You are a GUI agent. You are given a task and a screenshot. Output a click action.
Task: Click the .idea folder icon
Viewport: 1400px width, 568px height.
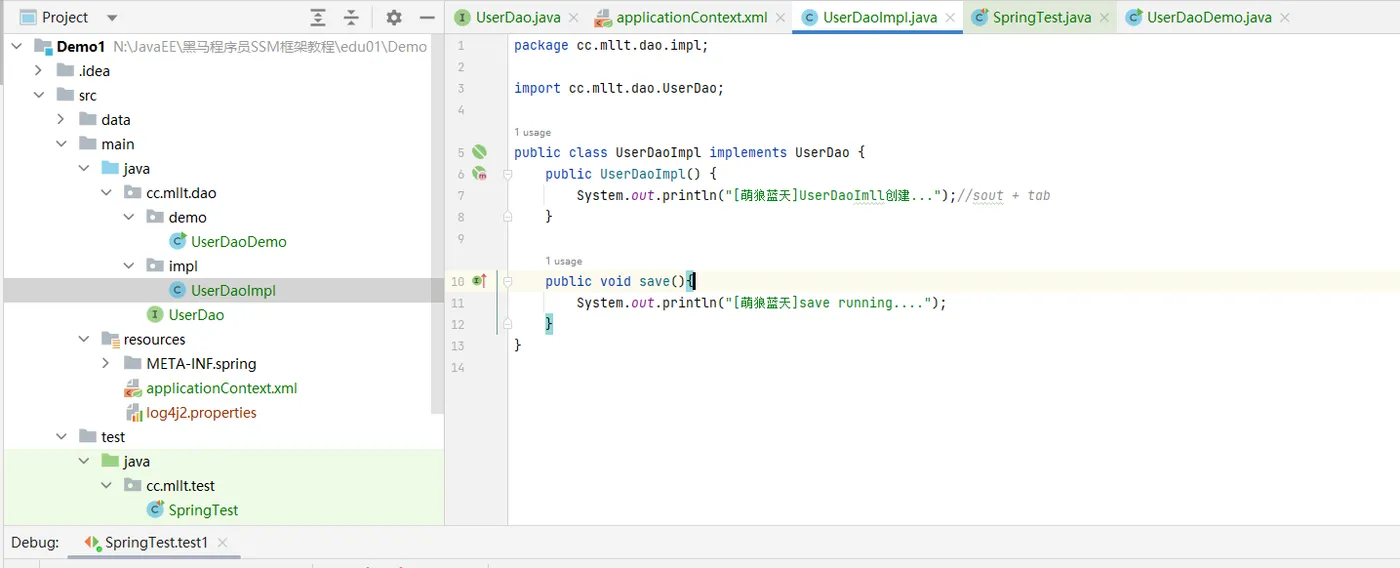tap(66, 70)
